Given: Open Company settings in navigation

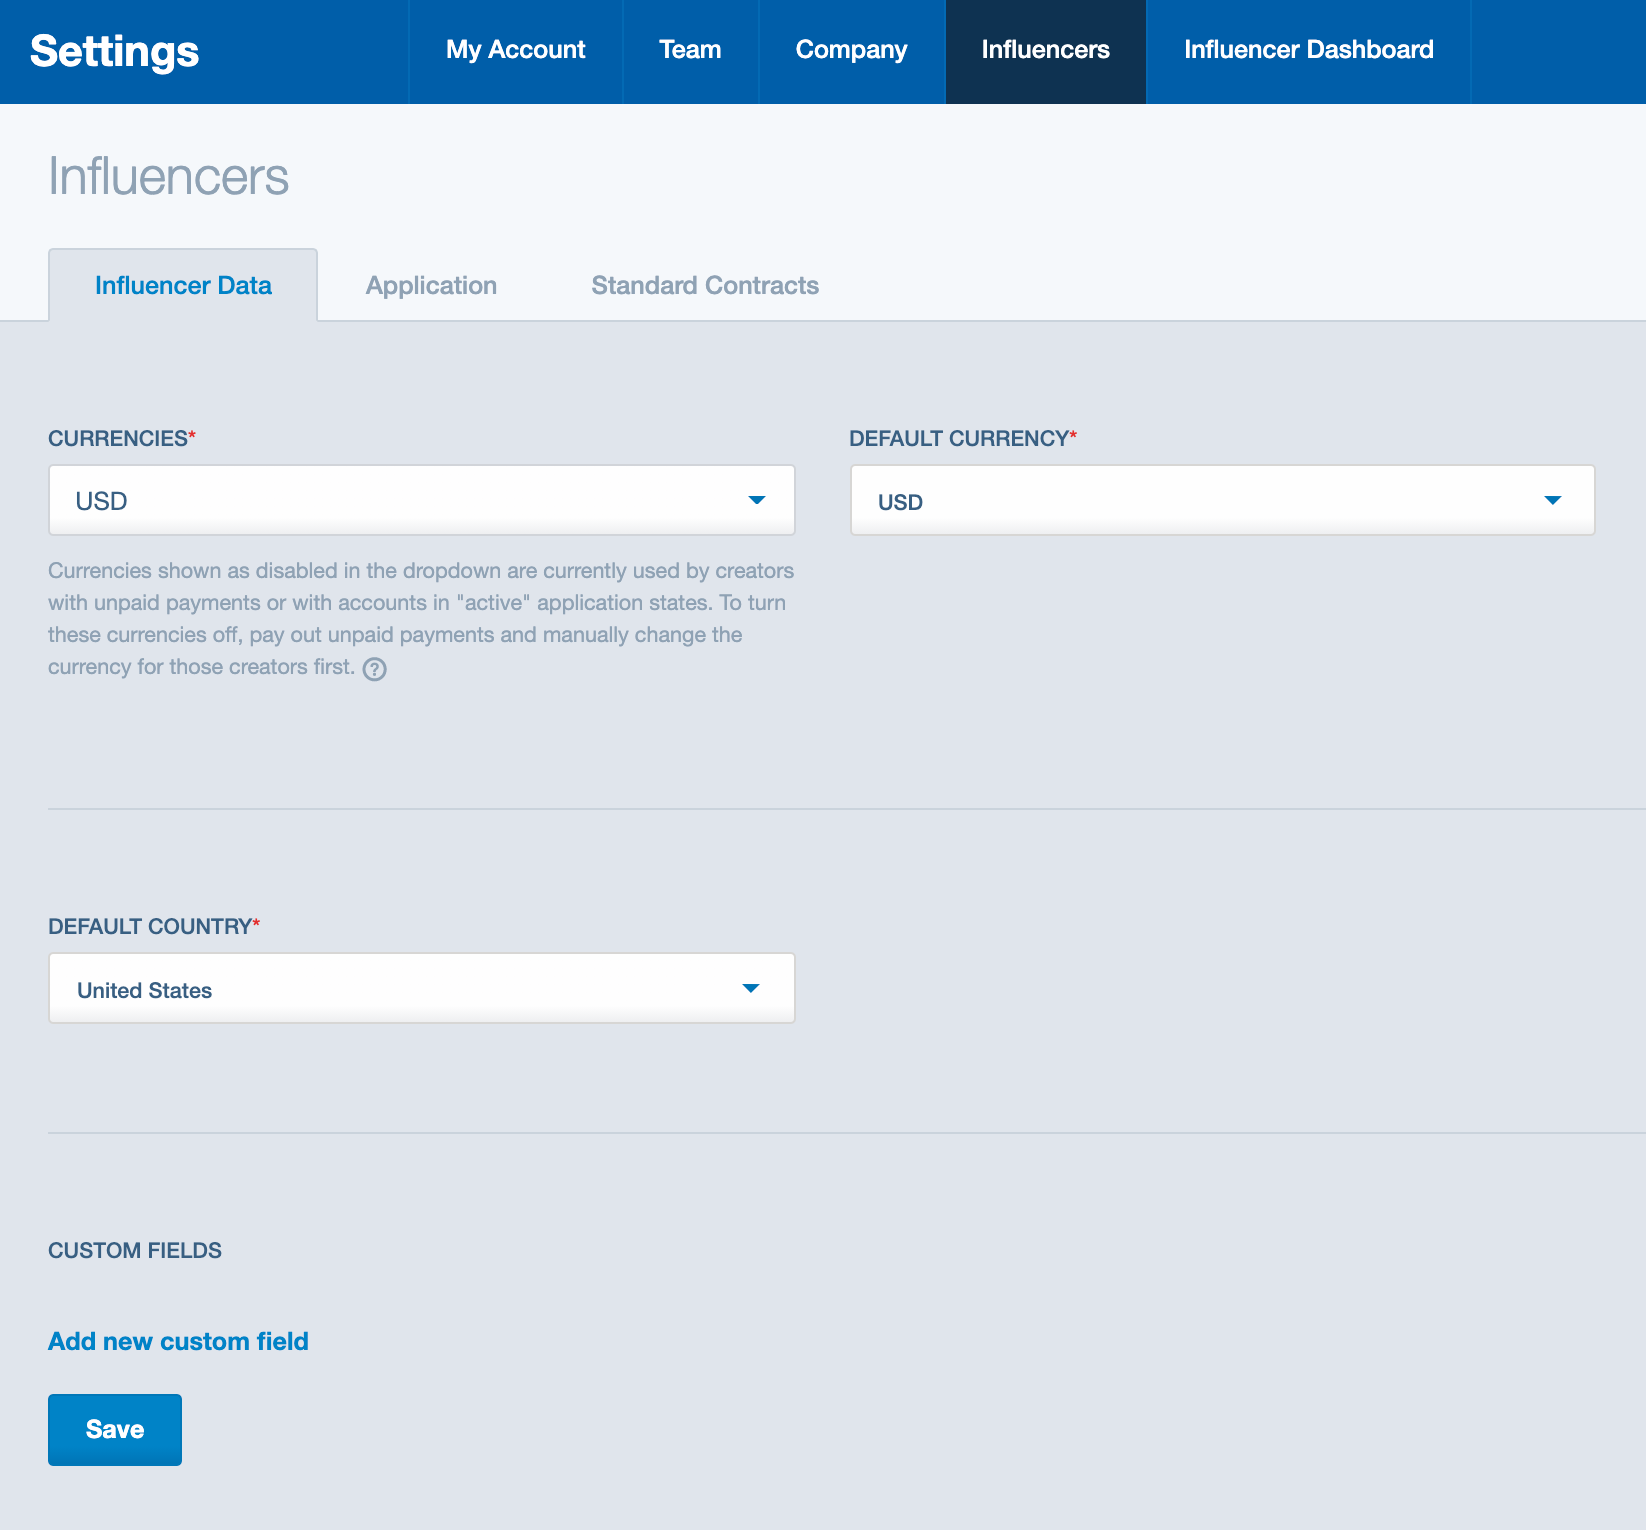Looking at the screenshot, I should point(851,51).
